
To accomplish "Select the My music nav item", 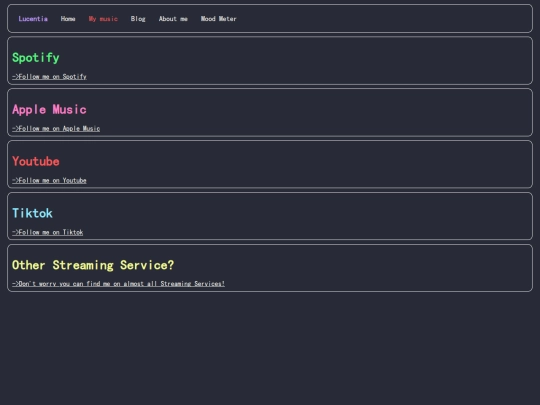I will (103, 19).
